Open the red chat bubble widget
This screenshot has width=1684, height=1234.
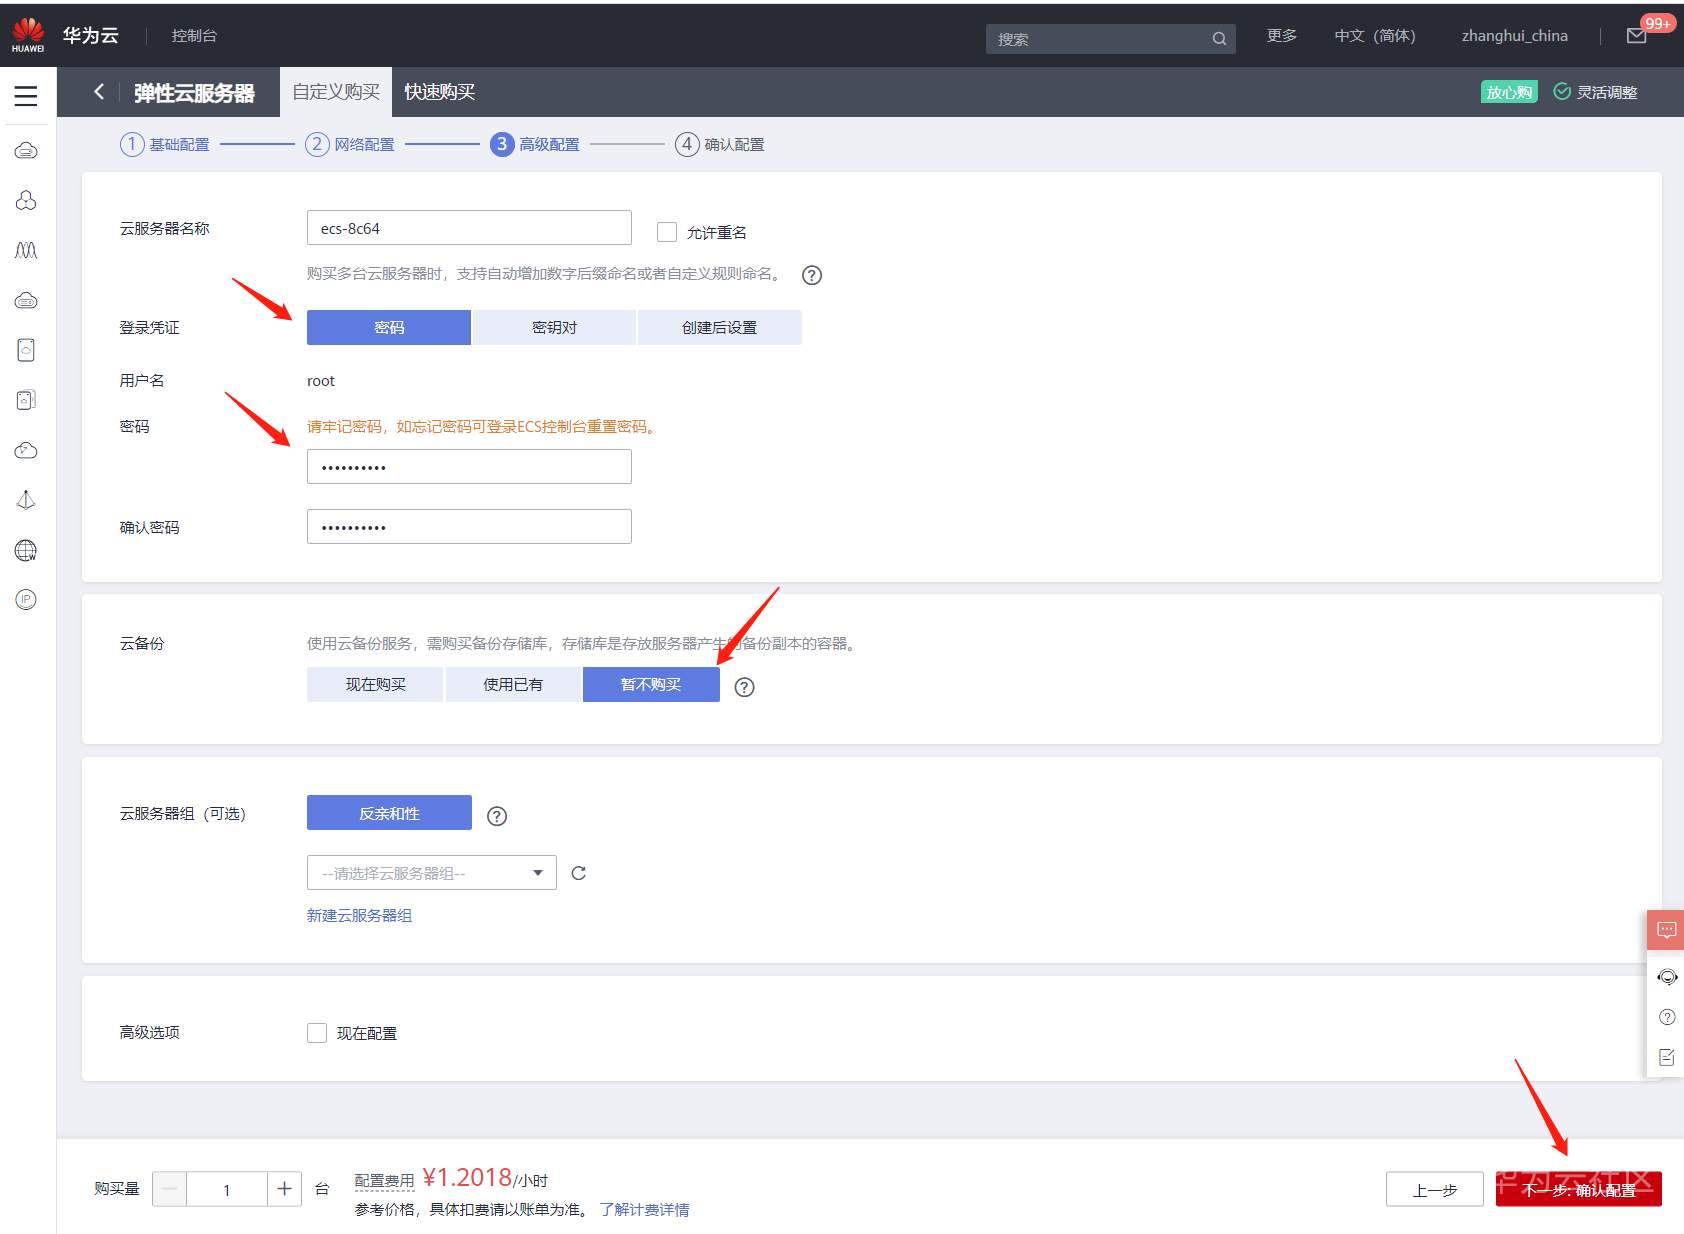[x=1666, y=930]
